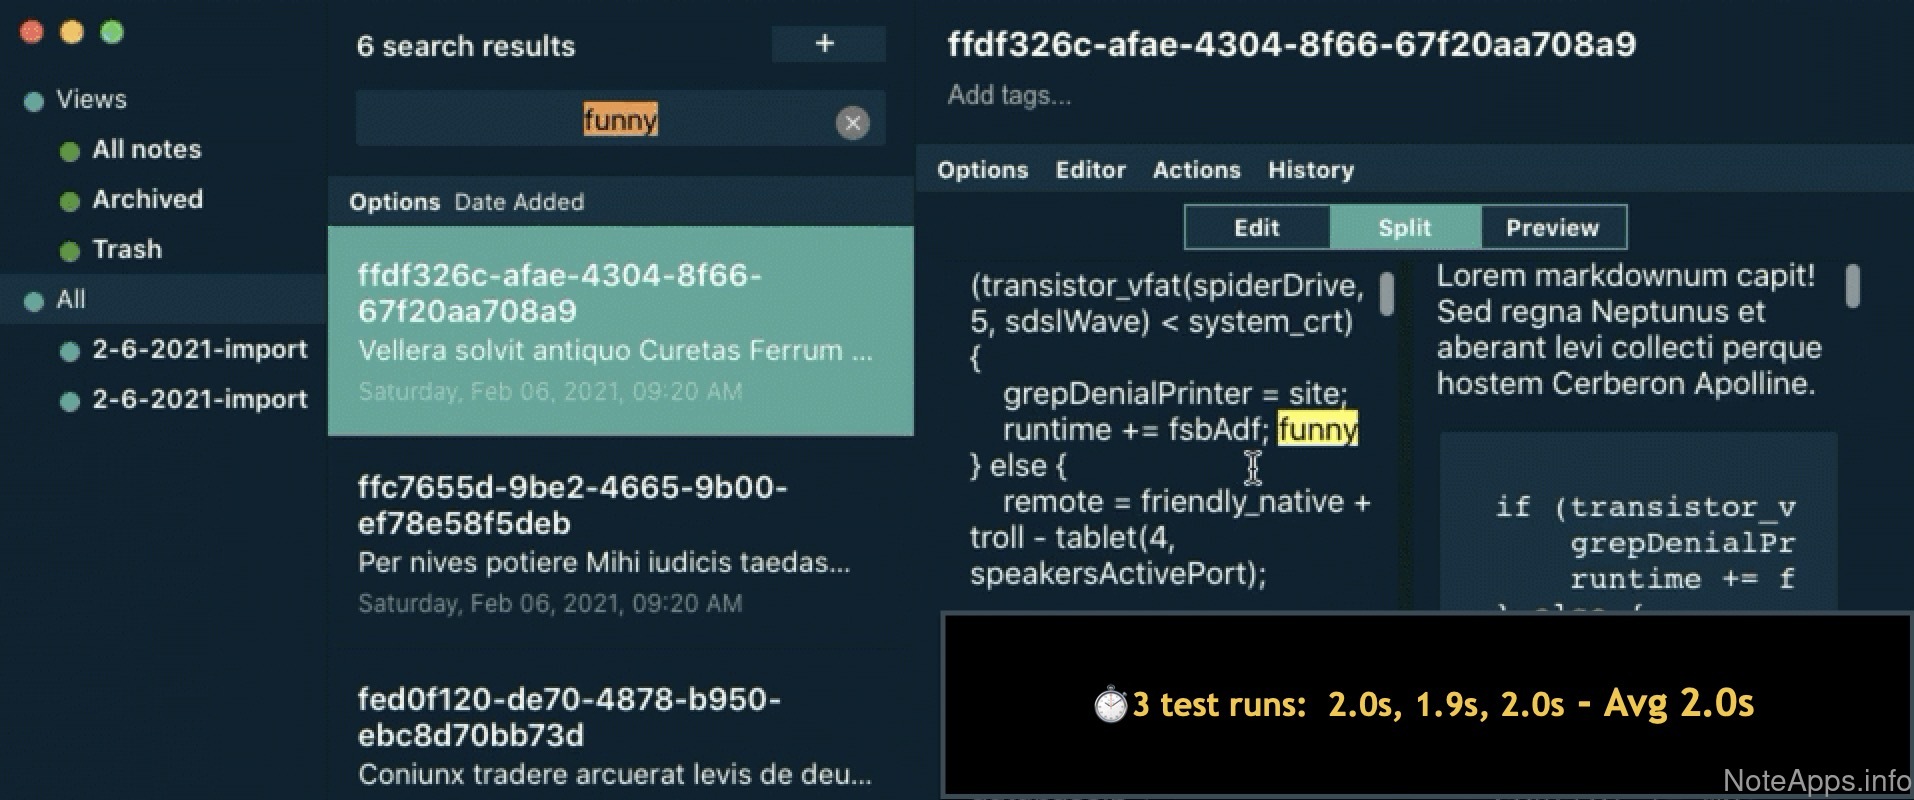Viewport: 1914px width, 800px height.
Task: Switch to Edit mode
Action: [x=1256, y=228]
